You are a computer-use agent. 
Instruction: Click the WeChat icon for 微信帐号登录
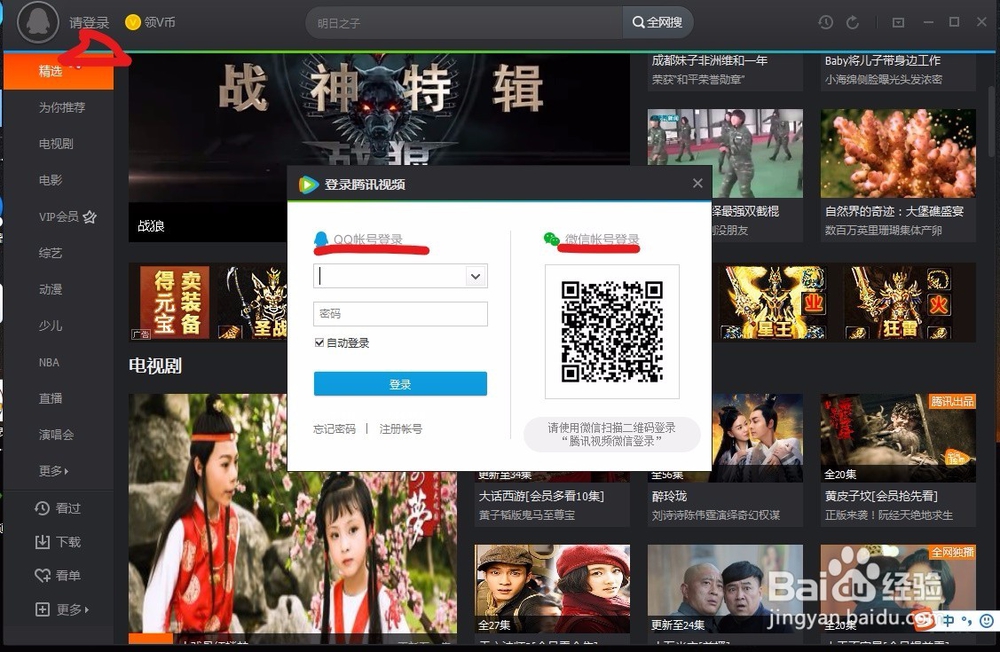pos(552,239)
